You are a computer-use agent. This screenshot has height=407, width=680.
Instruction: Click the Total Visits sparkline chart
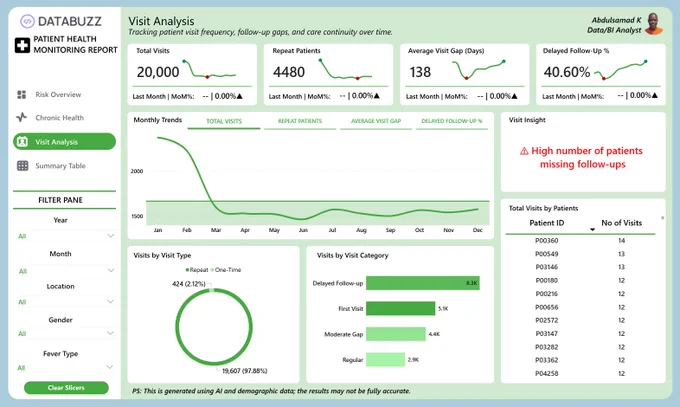210,69
